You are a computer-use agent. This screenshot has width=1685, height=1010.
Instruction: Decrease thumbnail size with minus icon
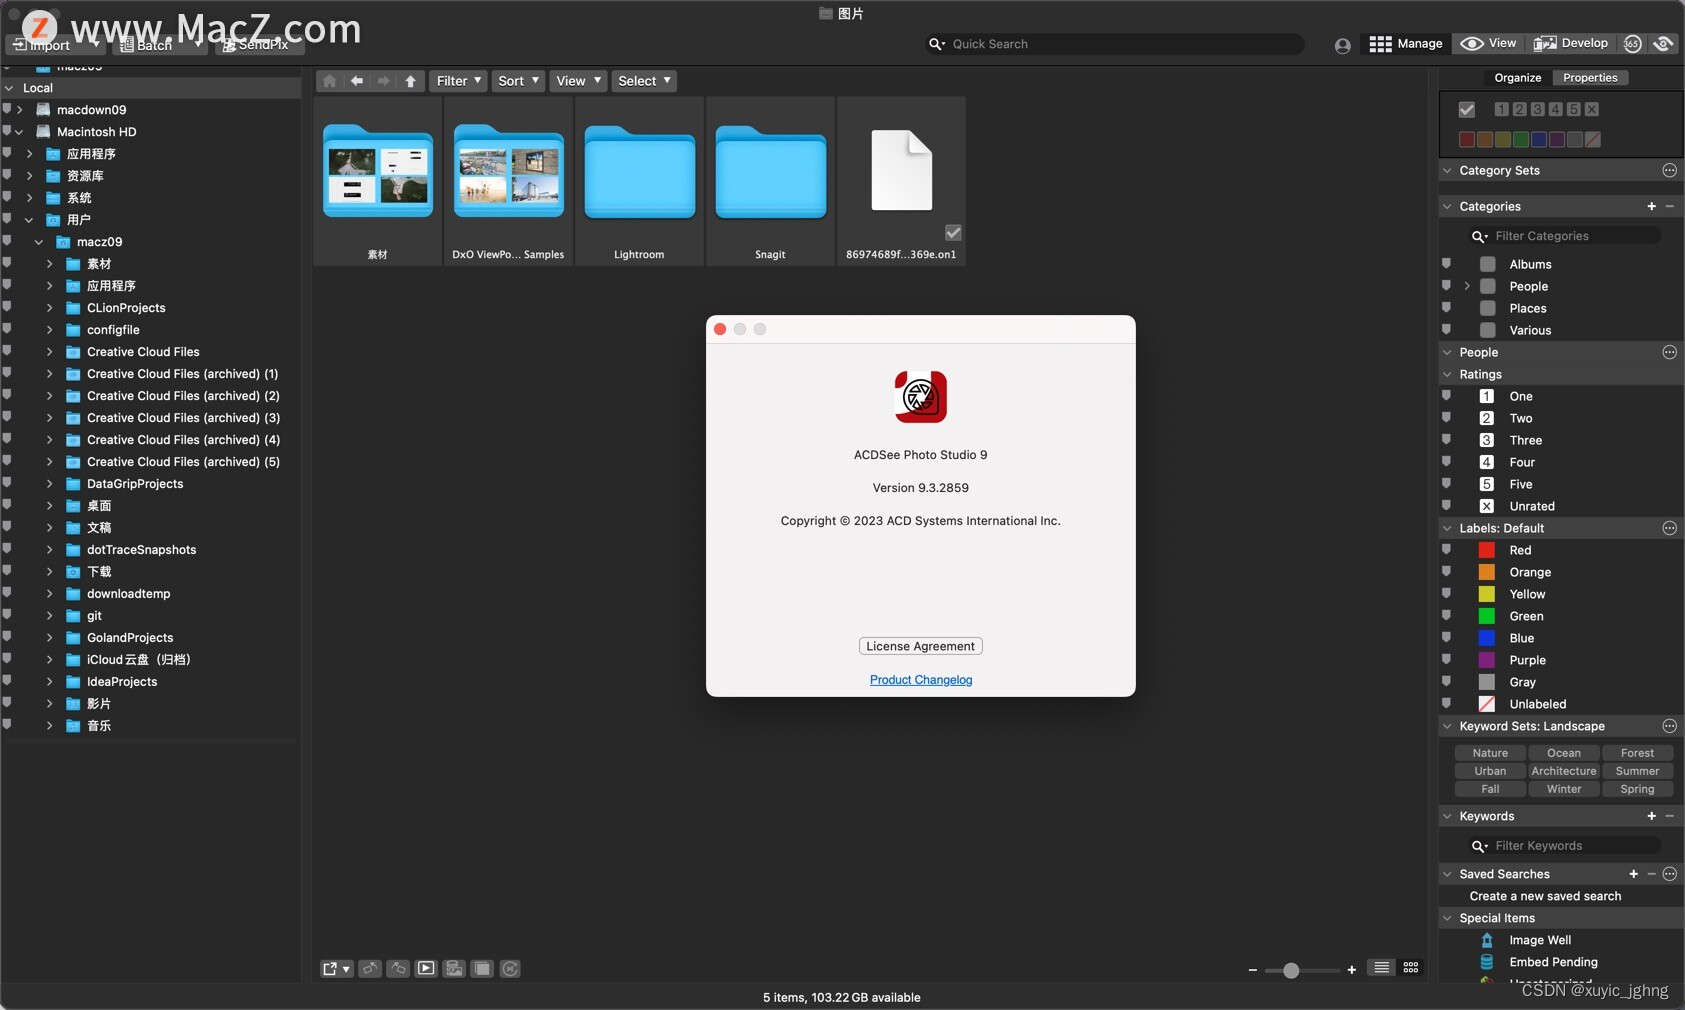(1252, 970)
